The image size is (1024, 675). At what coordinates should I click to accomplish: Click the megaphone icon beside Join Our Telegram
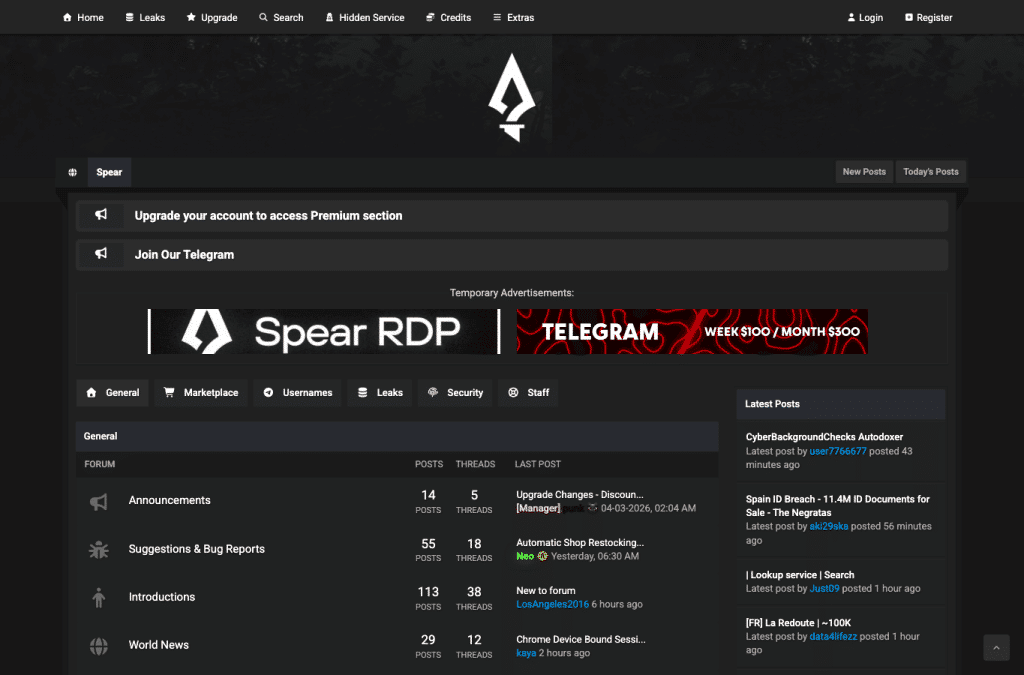(x=101, y=253)
